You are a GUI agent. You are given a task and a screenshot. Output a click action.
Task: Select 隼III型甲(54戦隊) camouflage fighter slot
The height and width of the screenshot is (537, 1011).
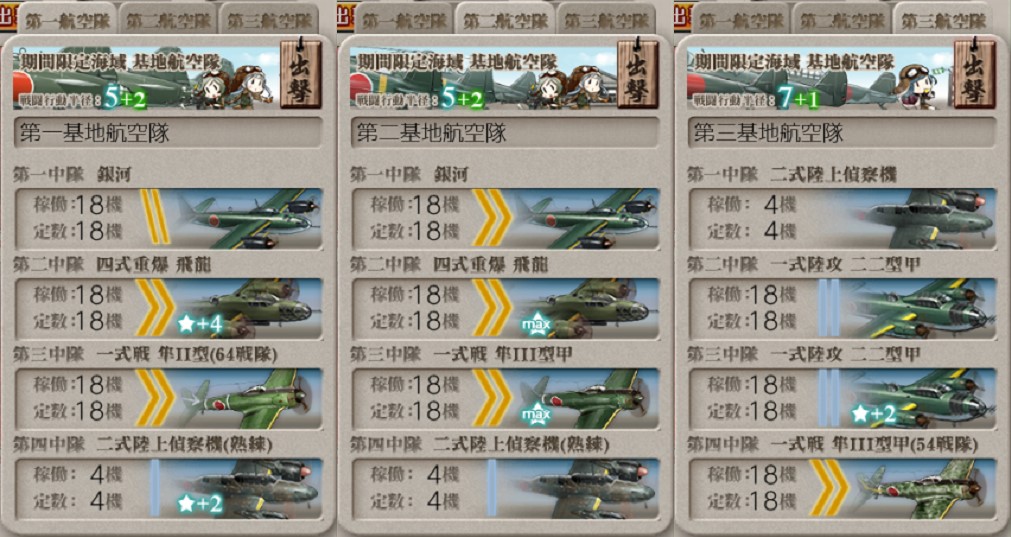click(843, 488)
